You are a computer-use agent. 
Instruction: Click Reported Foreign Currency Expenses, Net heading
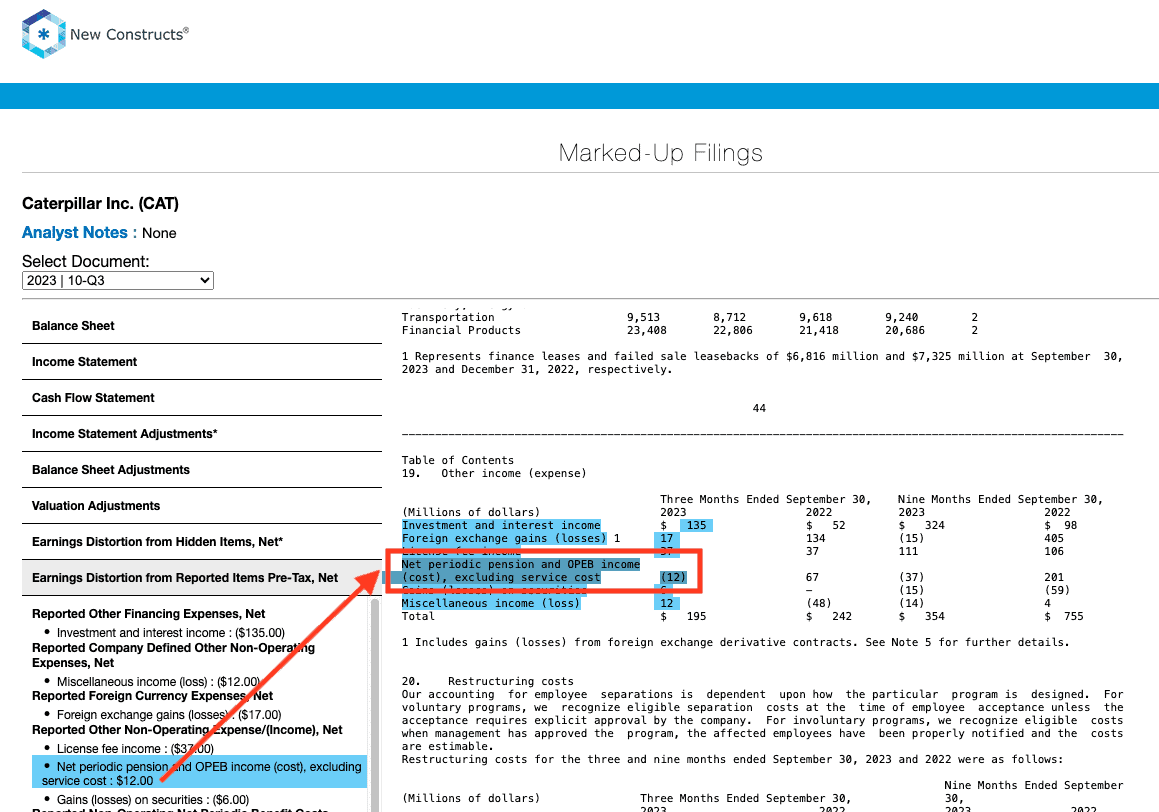pyautogui.click(x=152, y=696)
